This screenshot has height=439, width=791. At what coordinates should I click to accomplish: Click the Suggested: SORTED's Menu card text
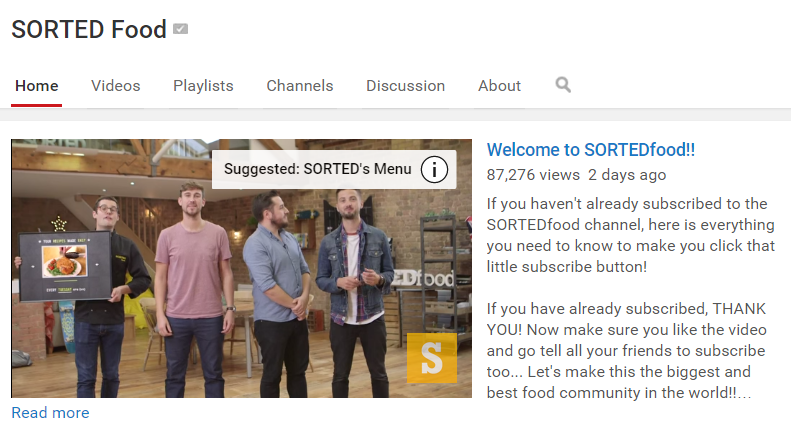tap(318, 169)
